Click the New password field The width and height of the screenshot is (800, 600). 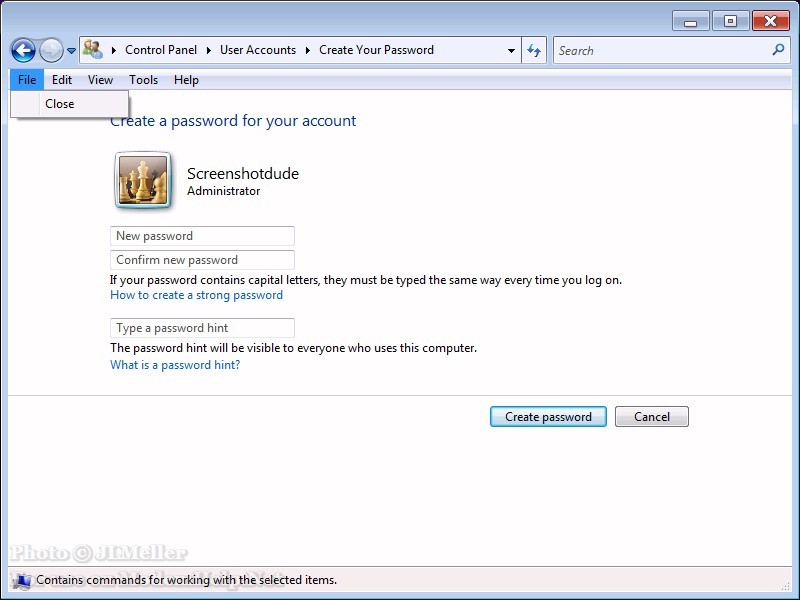click(202, 236)
